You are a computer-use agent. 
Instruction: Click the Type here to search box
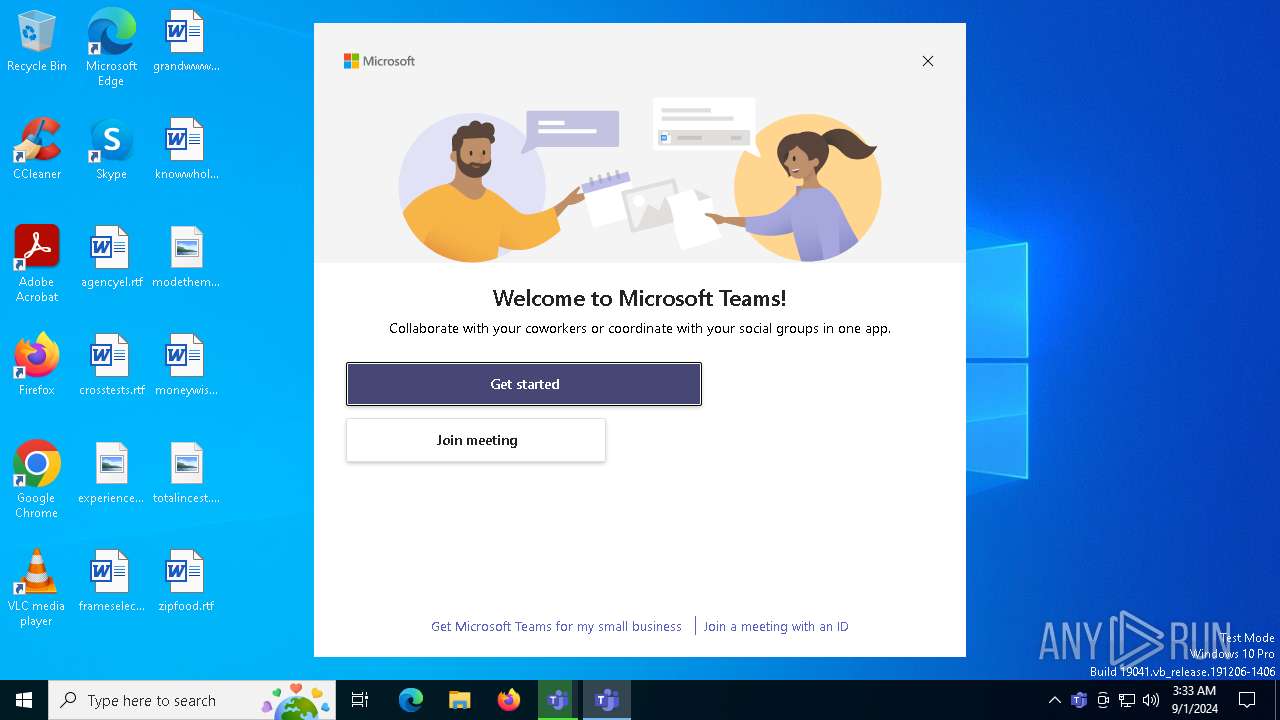point(191,700)
